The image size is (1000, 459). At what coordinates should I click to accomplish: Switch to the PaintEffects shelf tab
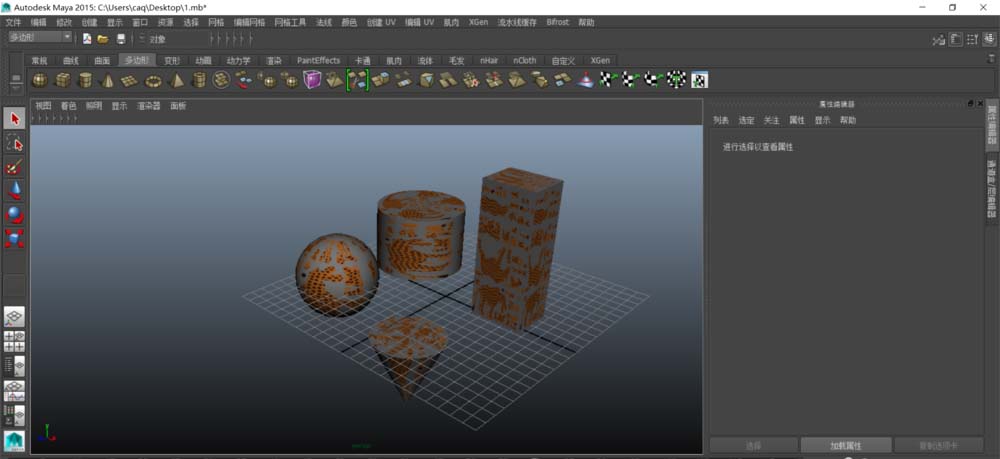coord(318,61)
